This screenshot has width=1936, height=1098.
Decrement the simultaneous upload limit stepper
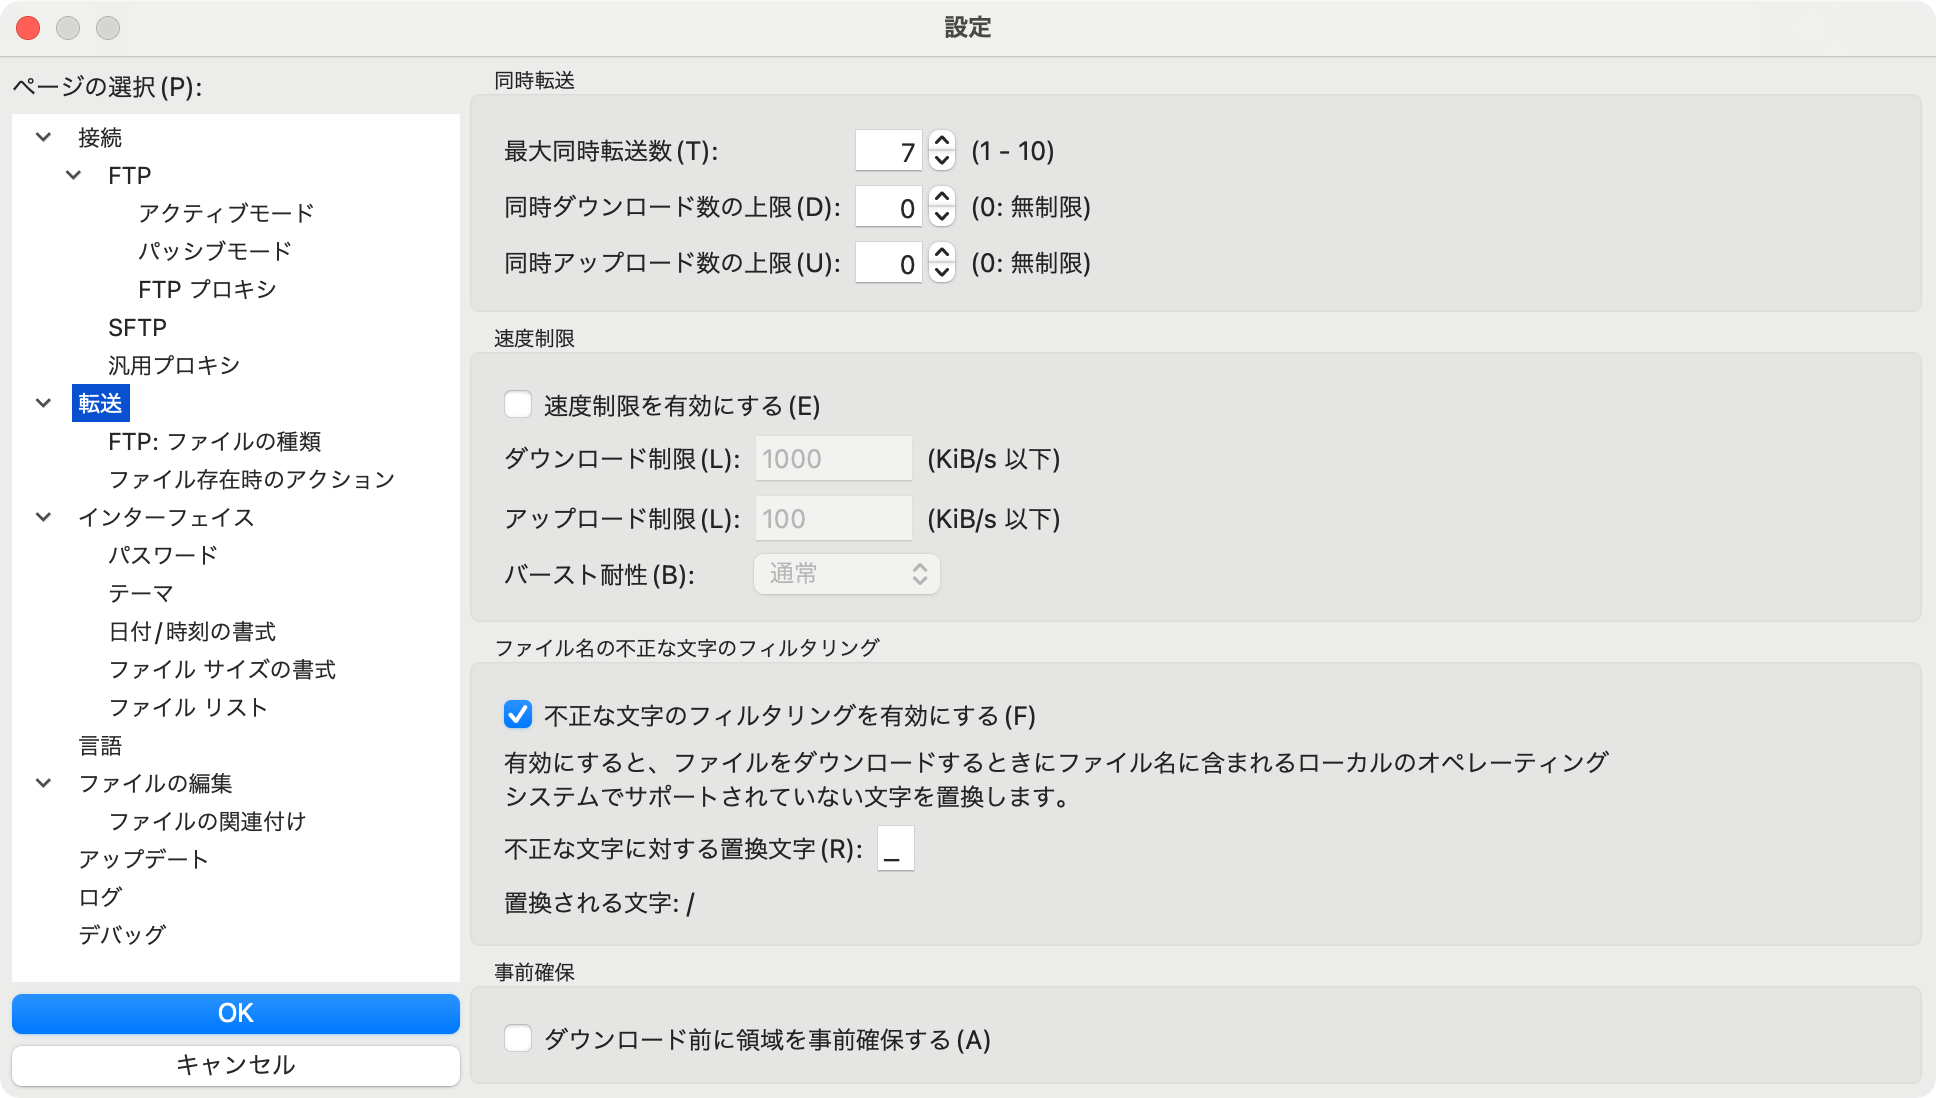tap(941, 273)
